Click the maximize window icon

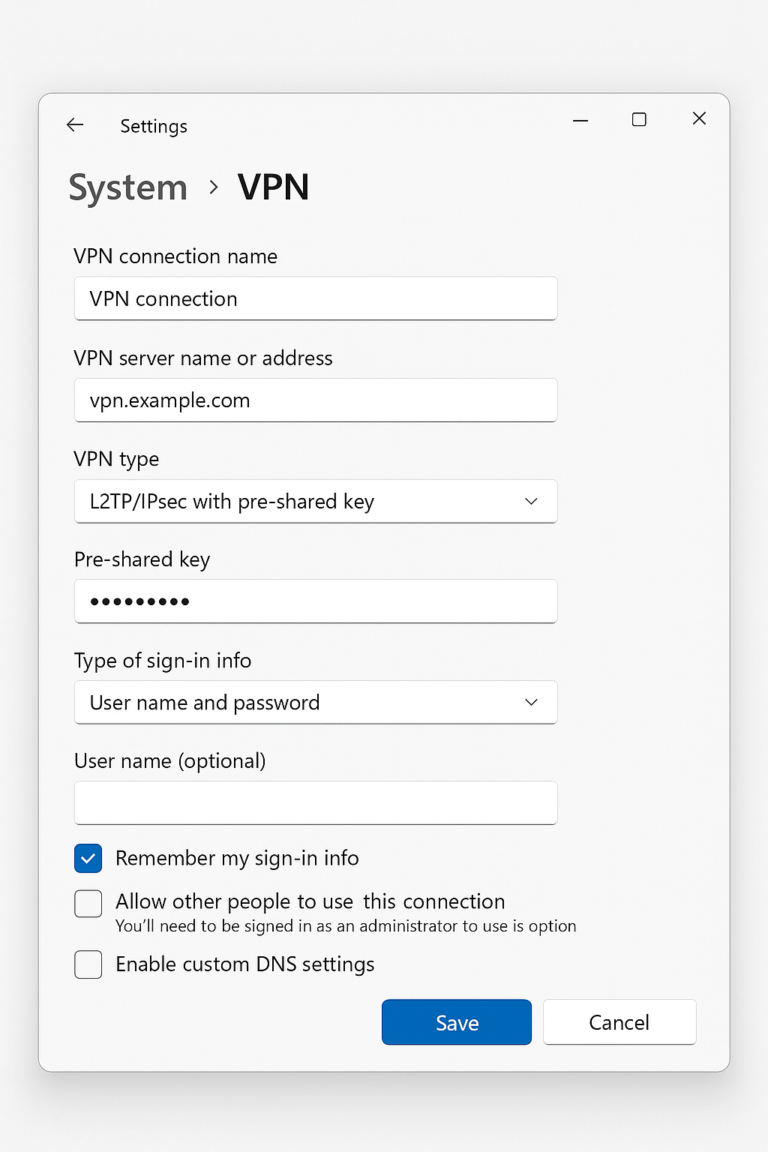639,118
